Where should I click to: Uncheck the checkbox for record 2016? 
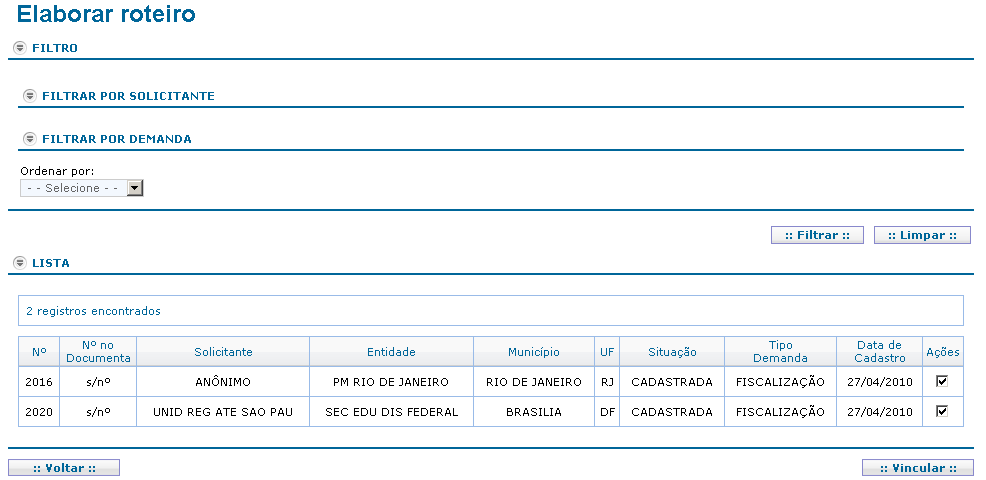pos(941,381)
